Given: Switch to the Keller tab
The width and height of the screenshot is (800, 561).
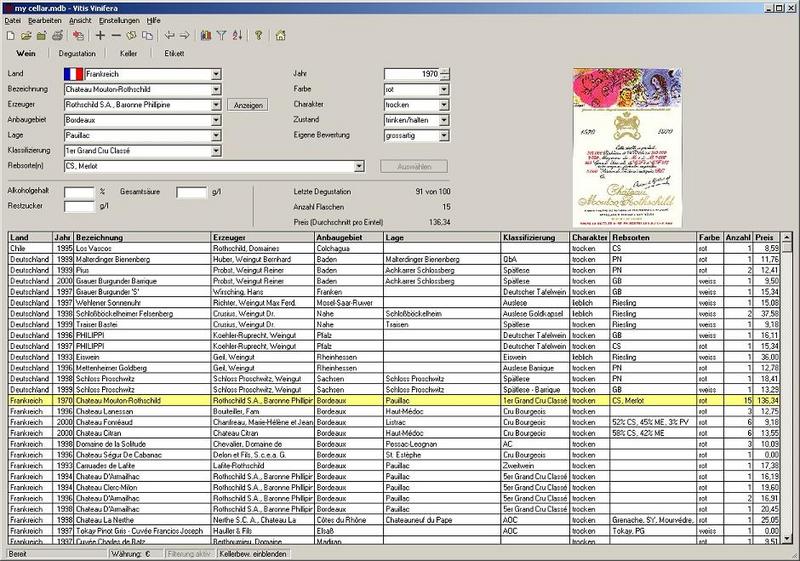Looking at the screenshot, I should coord(129,54).
